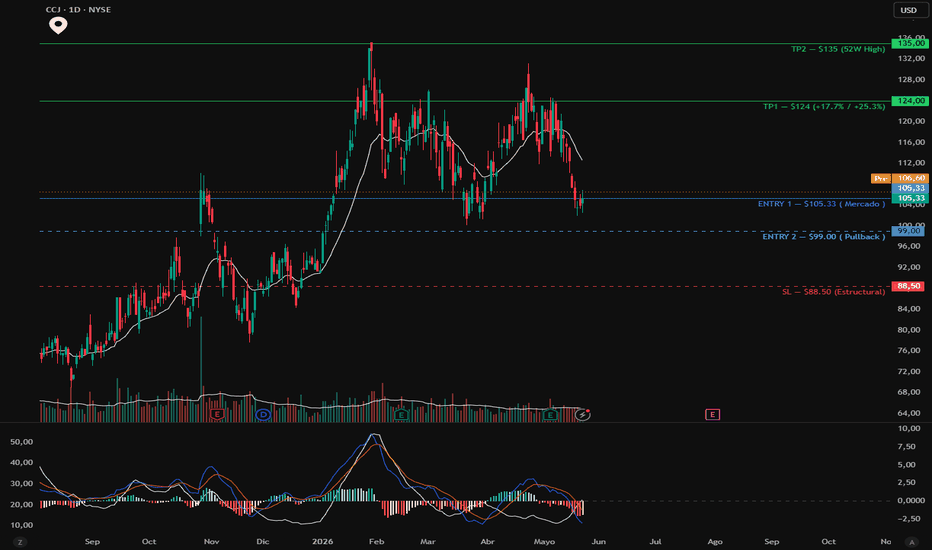Select the red 88,50 price label
The height and width of the screenshot is (550, 932).
click(x=908, y=287)
